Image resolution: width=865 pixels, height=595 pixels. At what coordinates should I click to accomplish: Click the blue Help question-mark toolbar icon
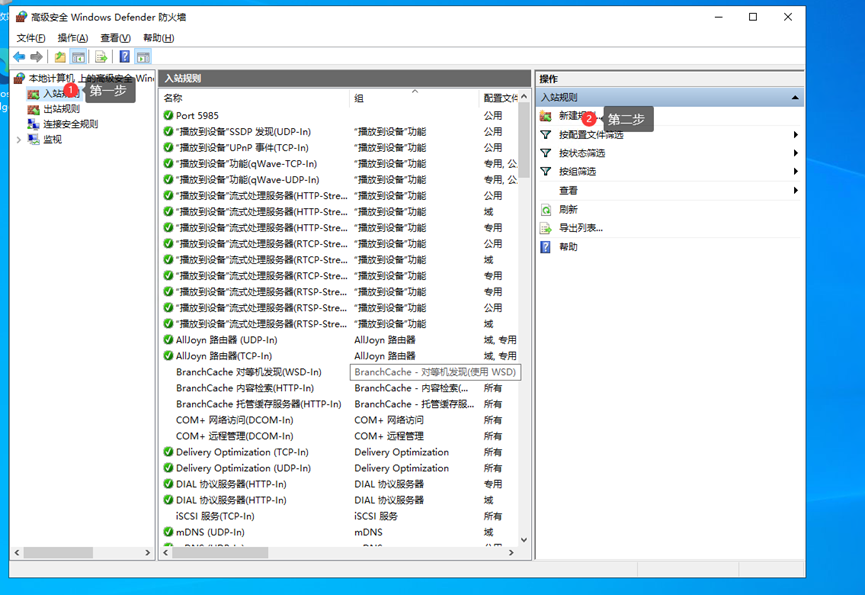tap(125, 56)
